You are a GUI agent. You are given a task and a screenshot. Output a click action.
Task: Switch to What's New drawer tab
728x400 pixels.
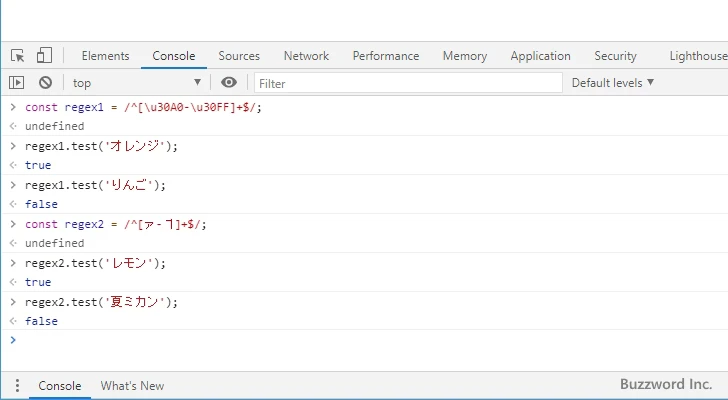(x=132, y=386)
